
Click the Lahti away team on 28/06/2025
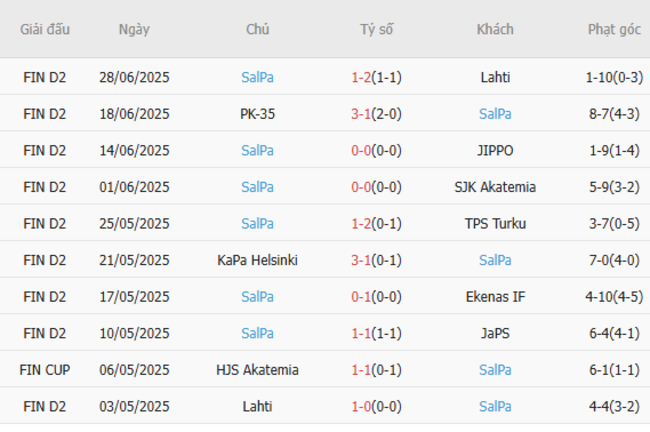click(x=495, y=76)
